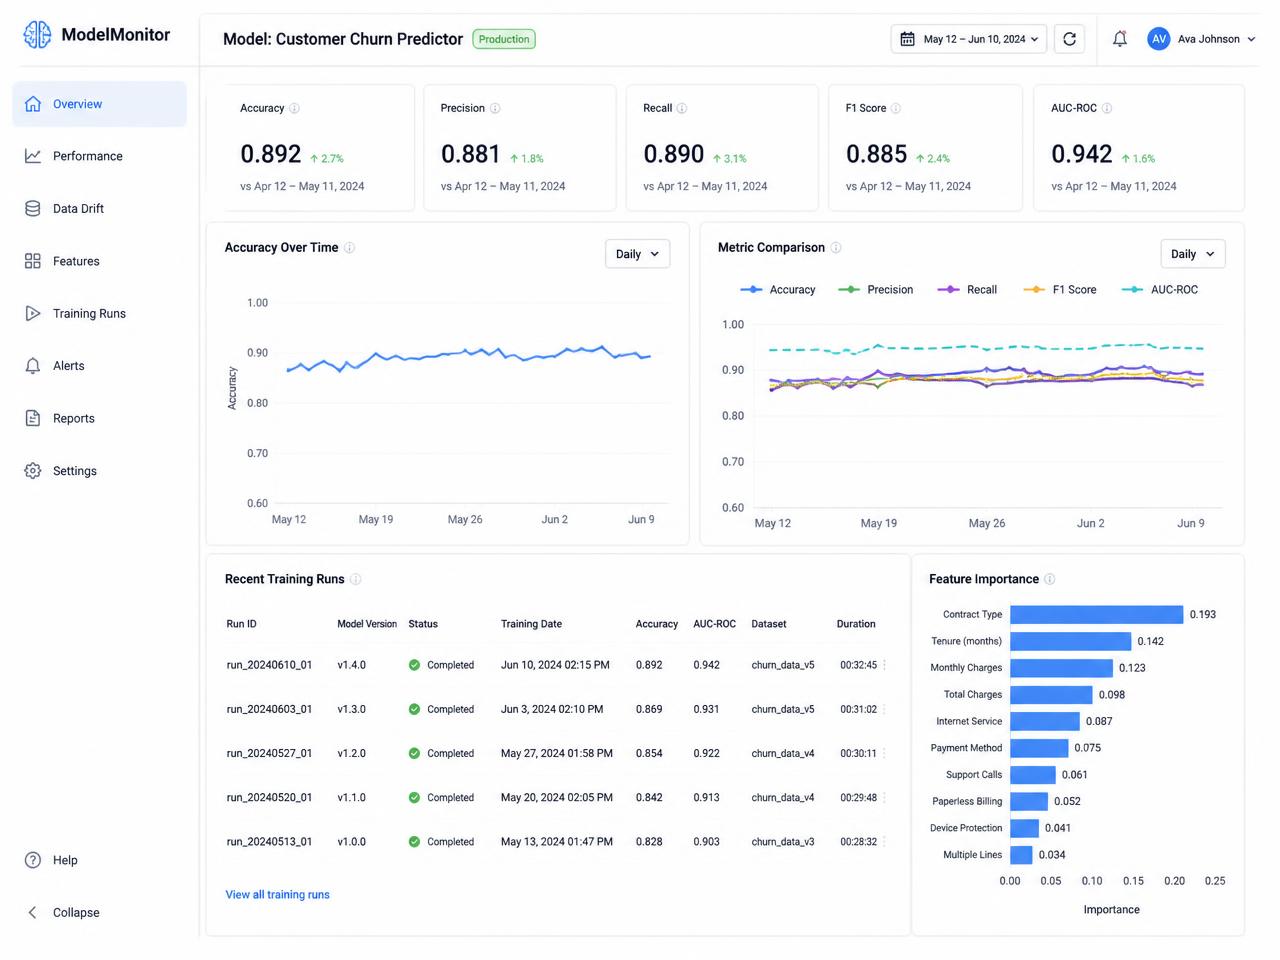Show info tooltip for Recall card
The width and height of the screenshot is (1280, 960).
(682, 108)
